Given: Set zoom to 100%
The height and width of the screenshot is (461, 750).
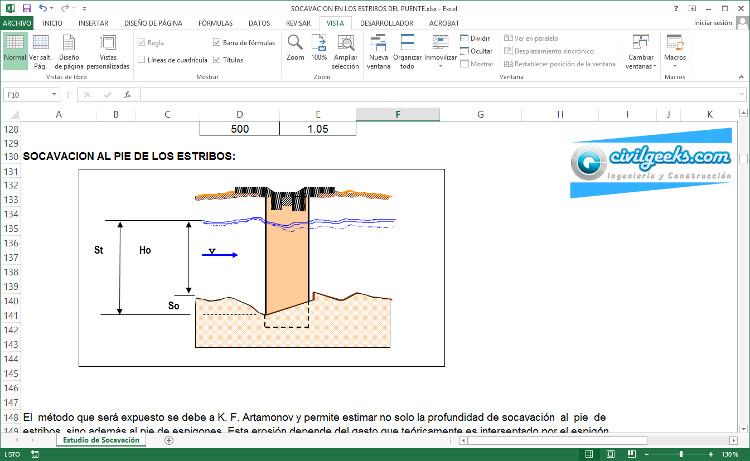Looking at the screenshot, I should tap(320, 48).
